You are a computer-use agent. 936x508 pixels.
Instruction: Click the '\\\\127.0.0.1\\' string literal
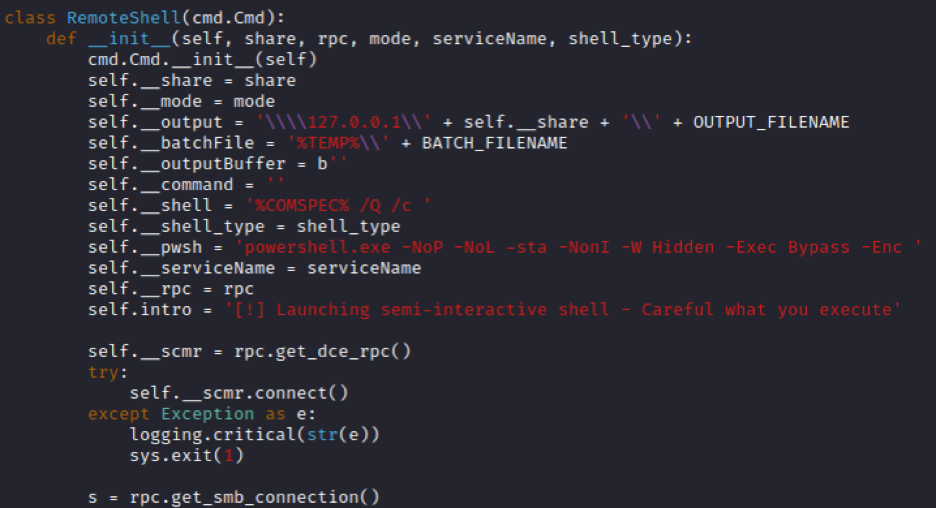click(x=343, y=122)
